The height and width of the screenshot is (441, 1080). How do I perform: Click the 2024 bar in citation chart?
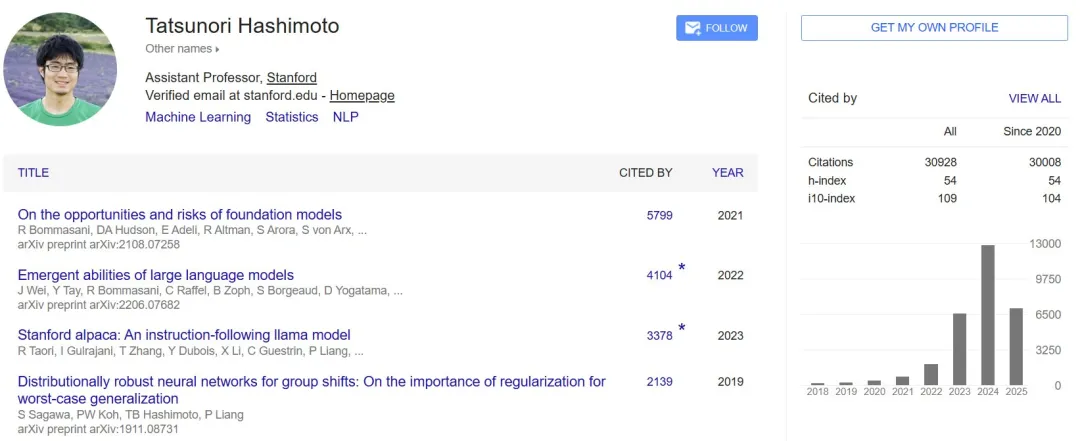[988, 315]
